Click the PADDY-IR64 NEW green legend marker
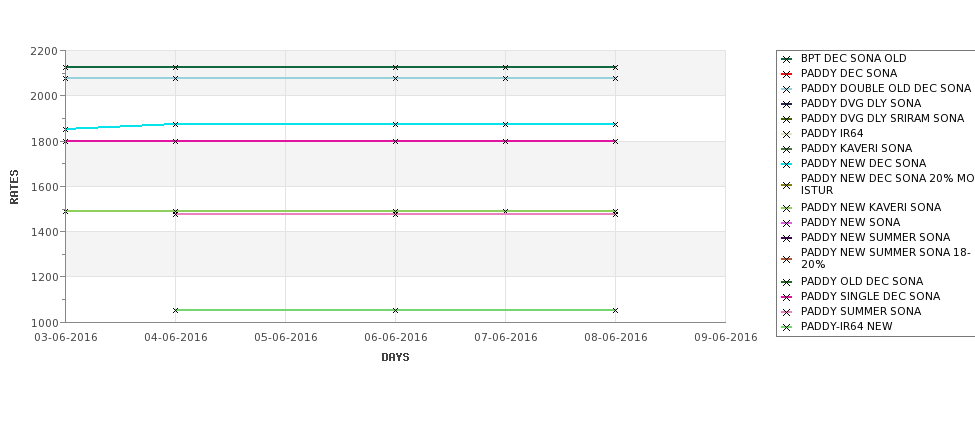The image size is (975, 429). point(787,328)
